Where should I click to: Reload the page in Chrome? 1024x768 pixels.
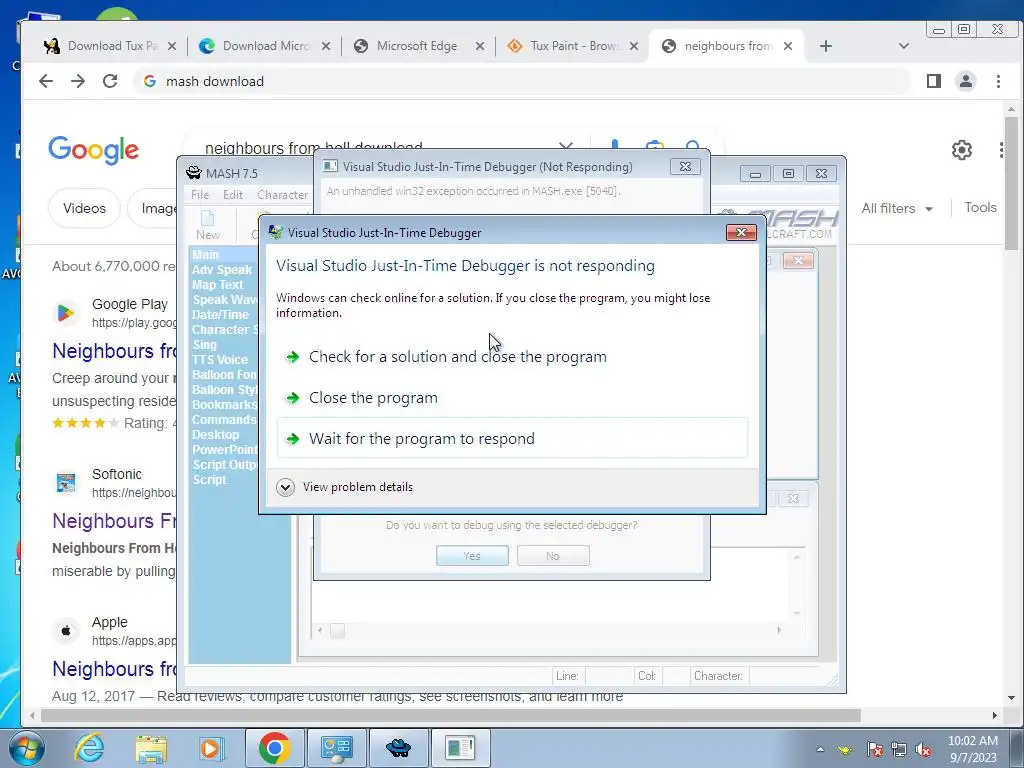coord(110,81)
